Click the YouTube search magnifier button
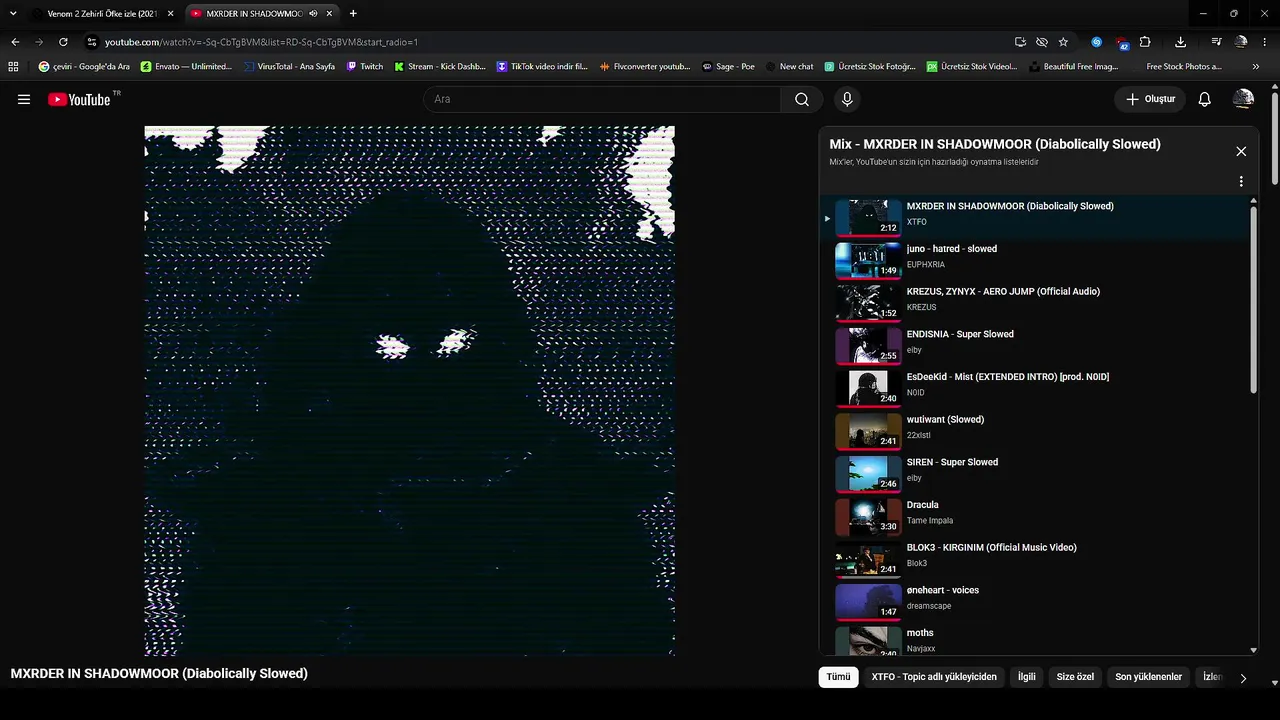This screenshot has height=720, width=1280. click(x=802, y=99)
